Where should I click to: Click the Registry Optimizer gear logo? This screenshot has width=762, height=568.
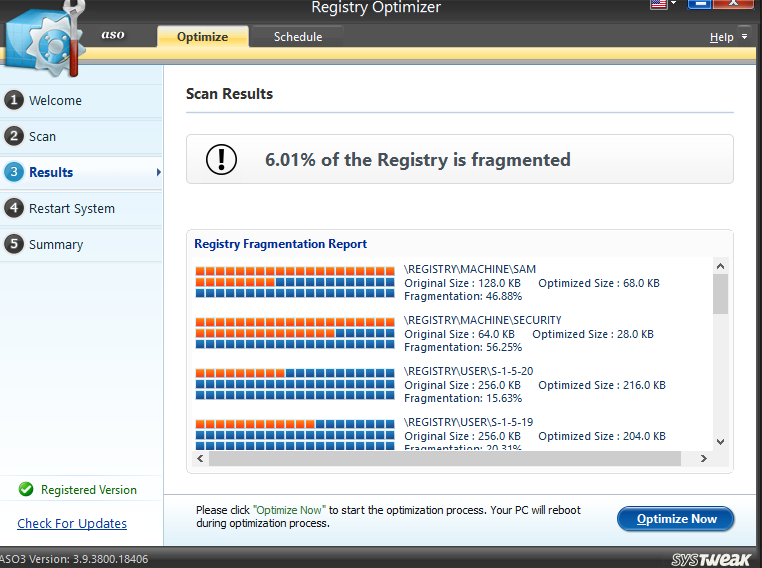point(46,41)
